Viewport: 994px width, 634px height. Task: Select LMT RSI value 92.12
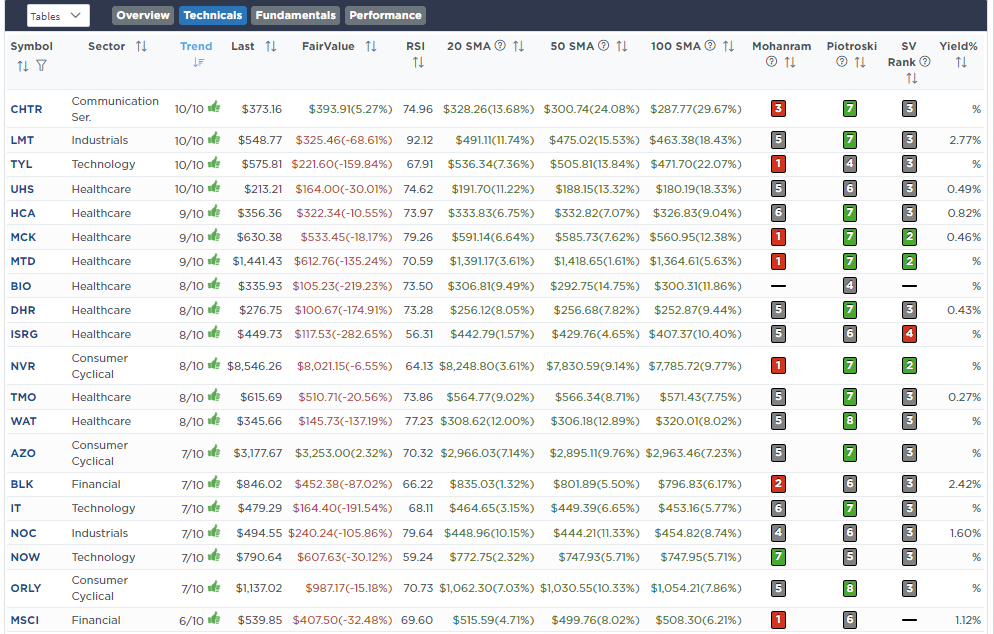tap(420, 140)
